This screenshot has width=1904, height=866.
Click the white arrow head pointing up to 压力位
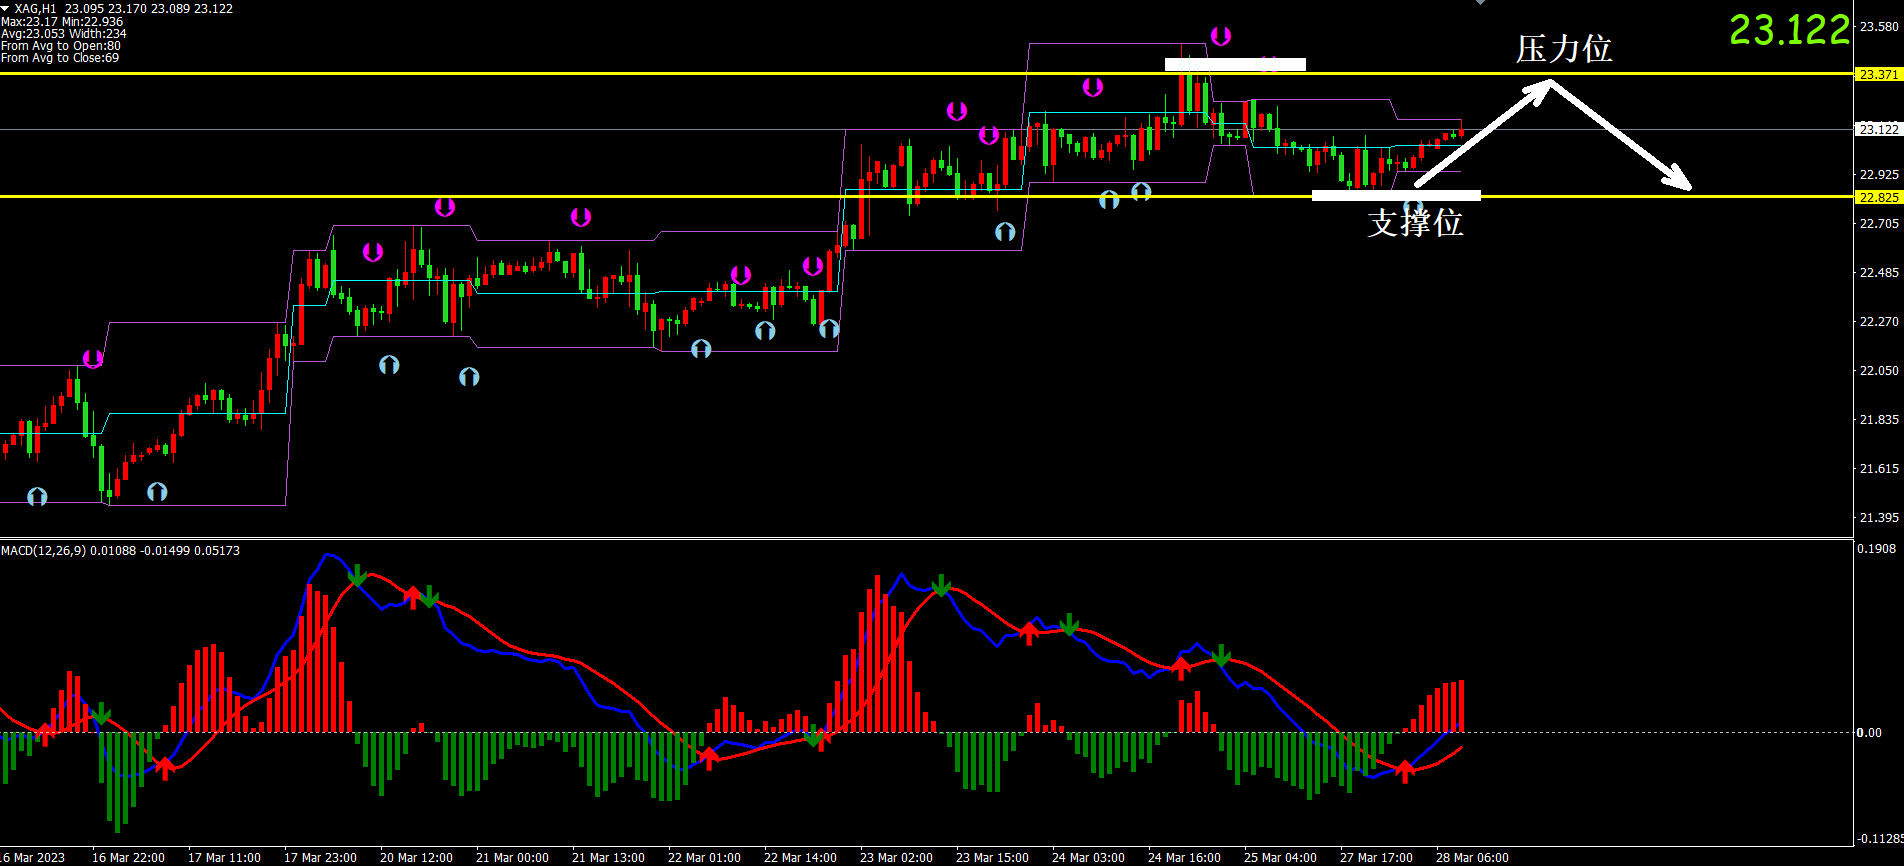[1540, 88]
